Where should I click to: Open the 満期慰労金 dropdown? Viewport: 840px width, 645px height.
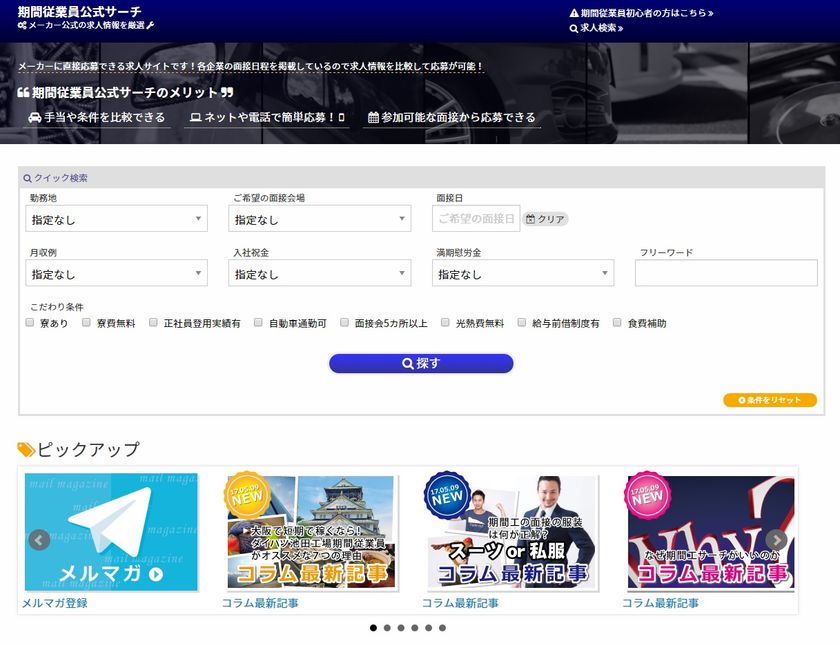(521, 272)
